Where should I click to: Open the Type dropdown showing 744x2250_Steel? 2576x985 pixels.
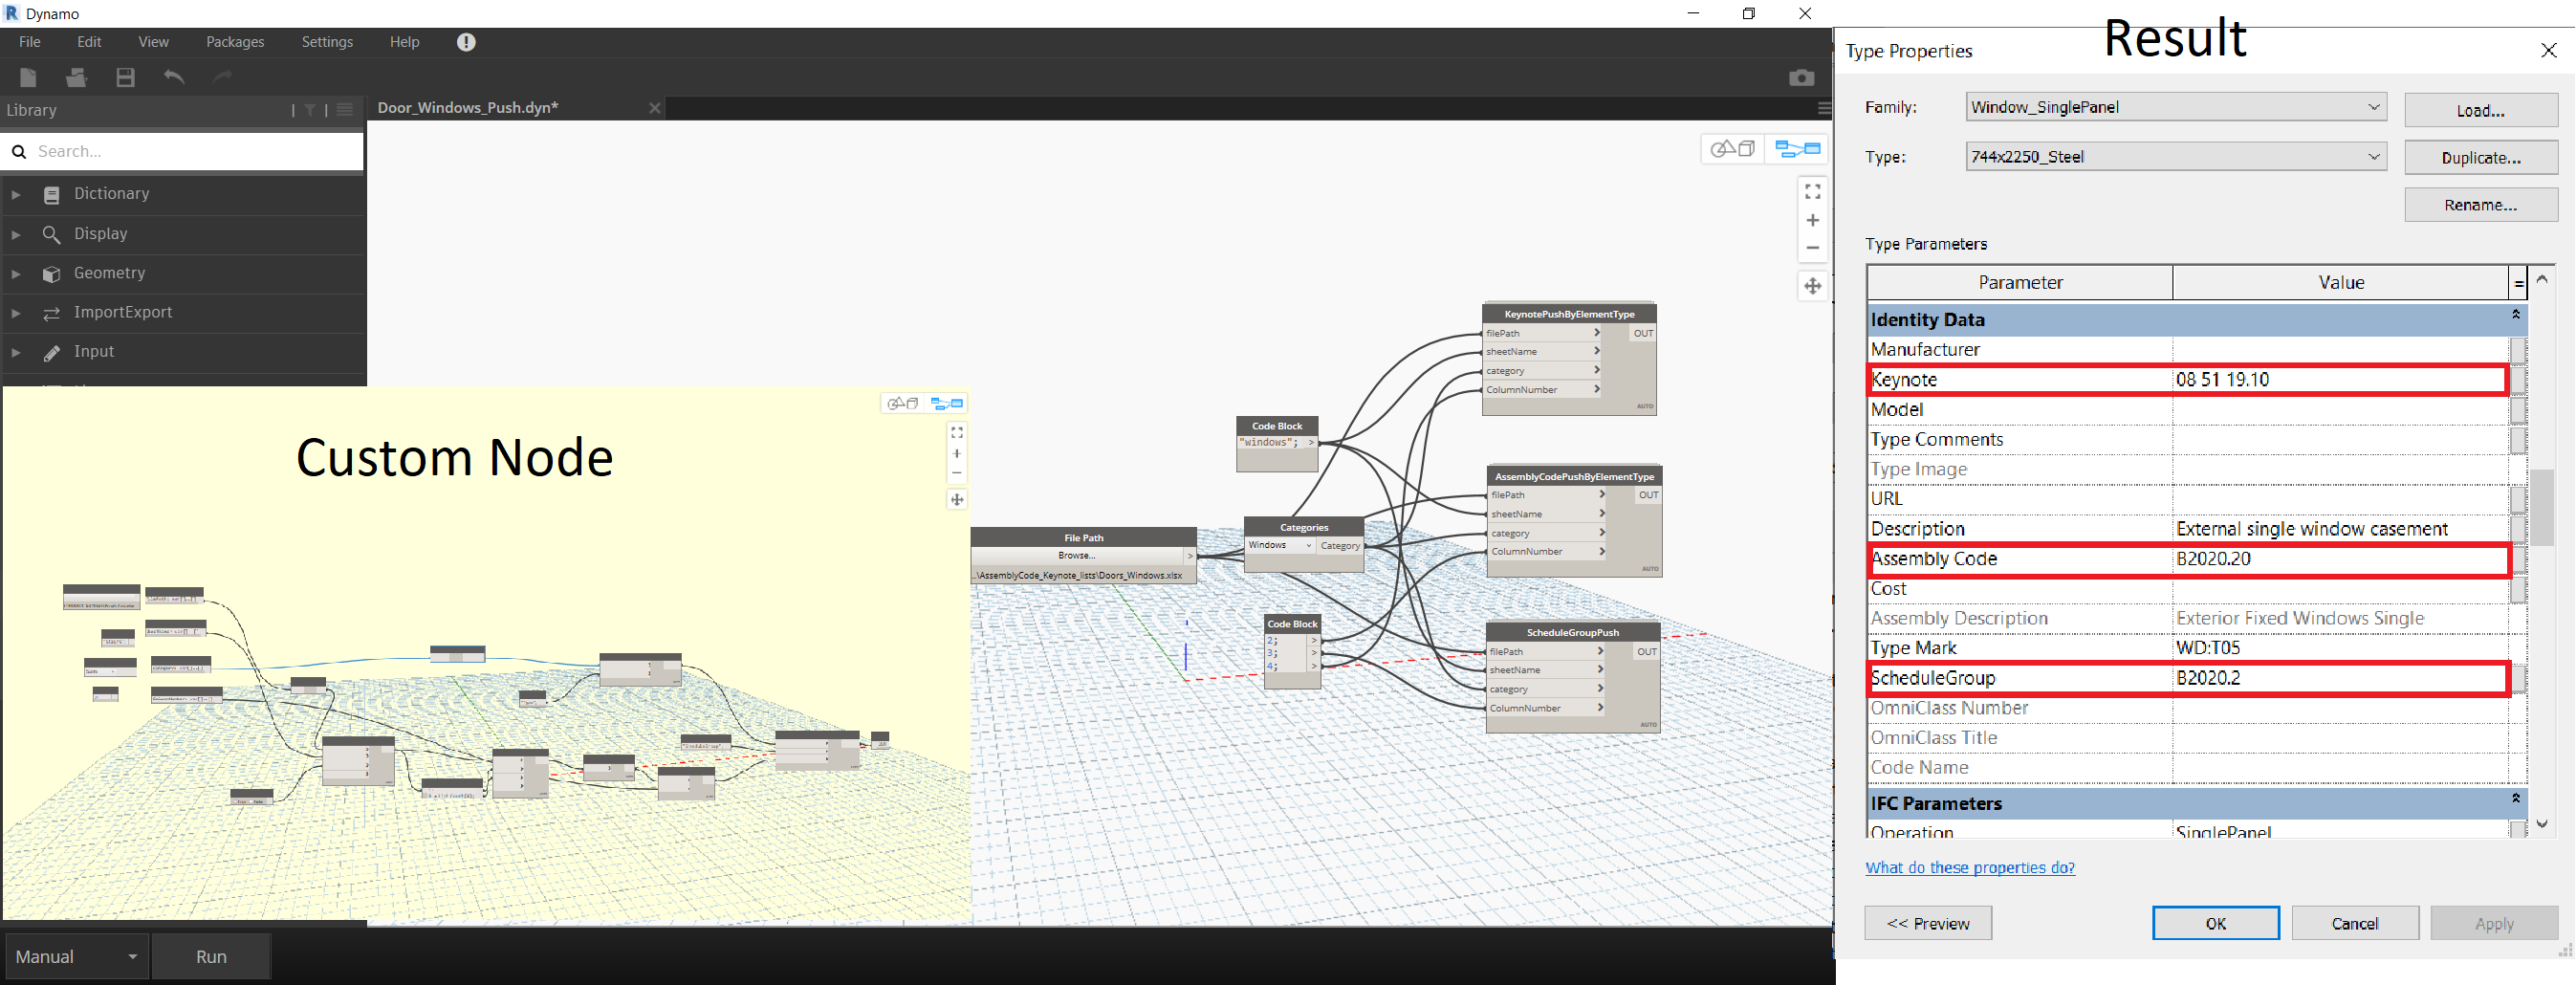[2176, 156]
